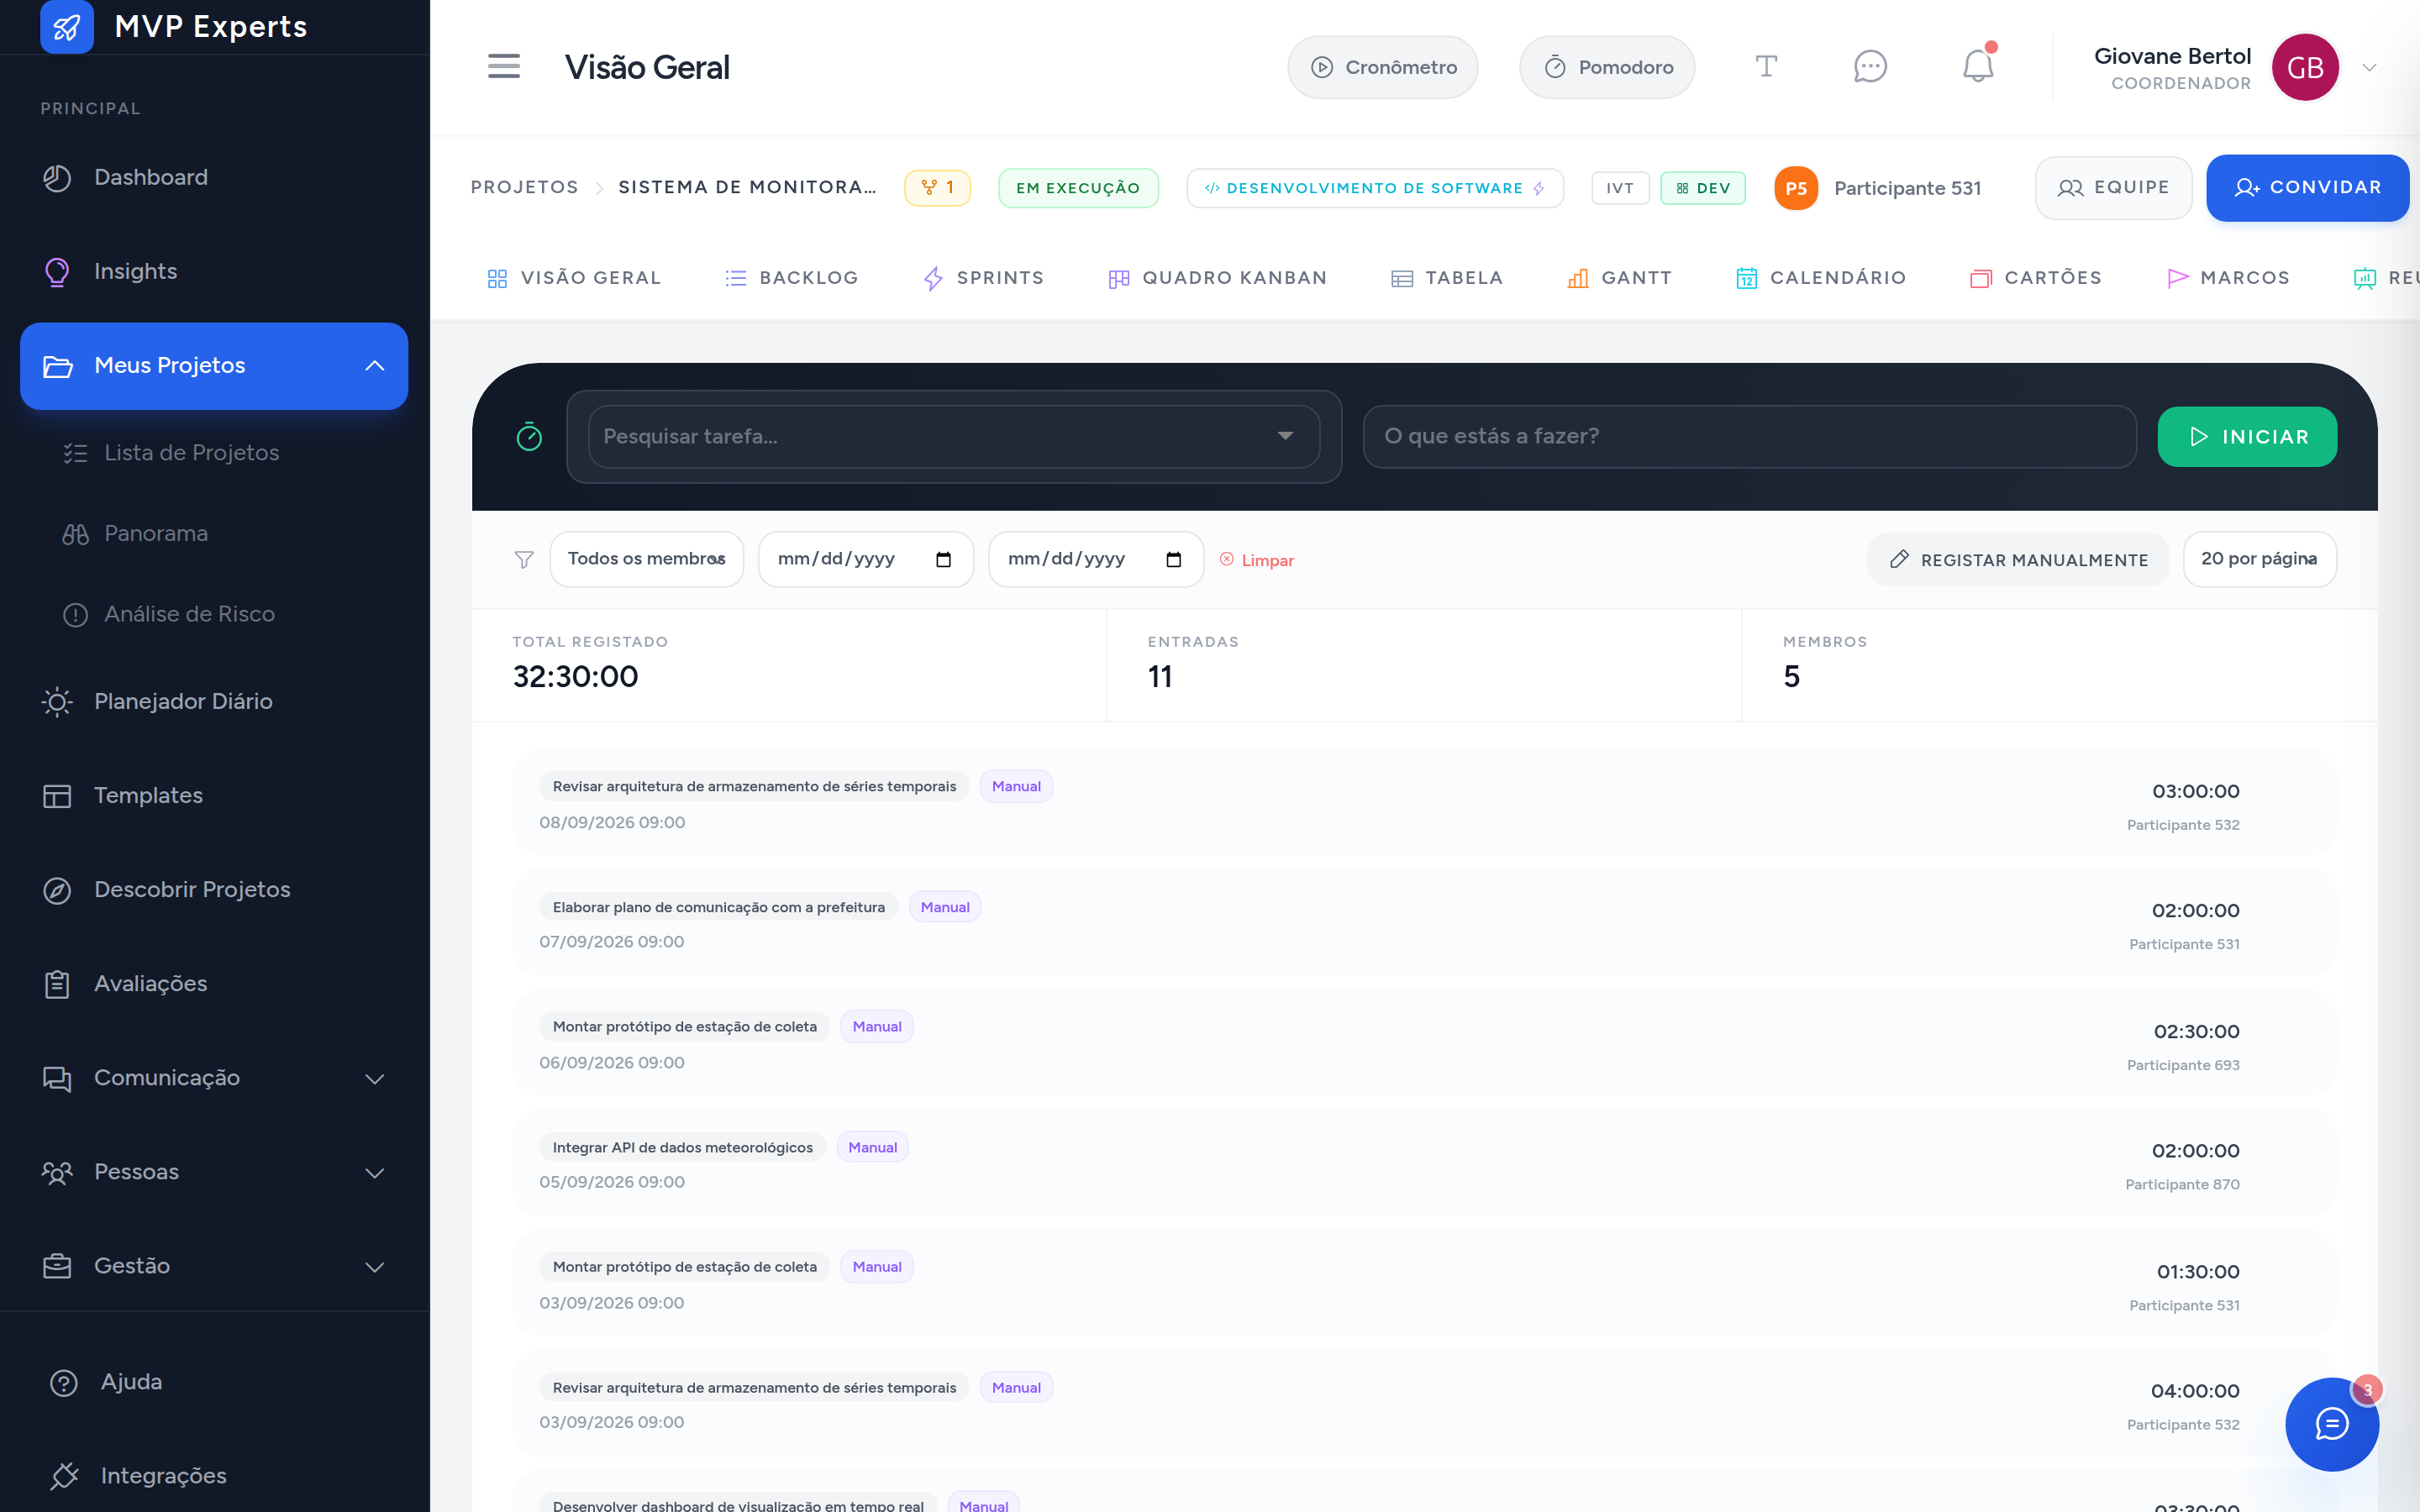Screen dimensions: 2420x1512
Task: Open Insights in the sidebar
Action: [214, 271]
